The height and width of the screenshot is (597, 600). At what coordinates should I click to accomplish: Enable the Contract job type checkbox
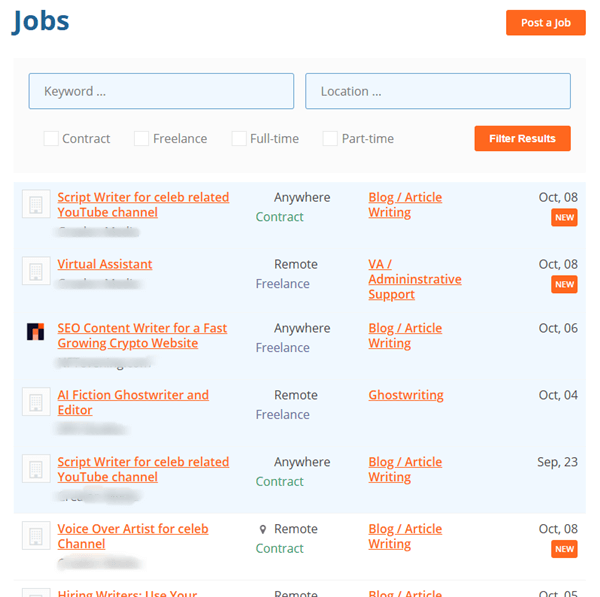[51, 139]
